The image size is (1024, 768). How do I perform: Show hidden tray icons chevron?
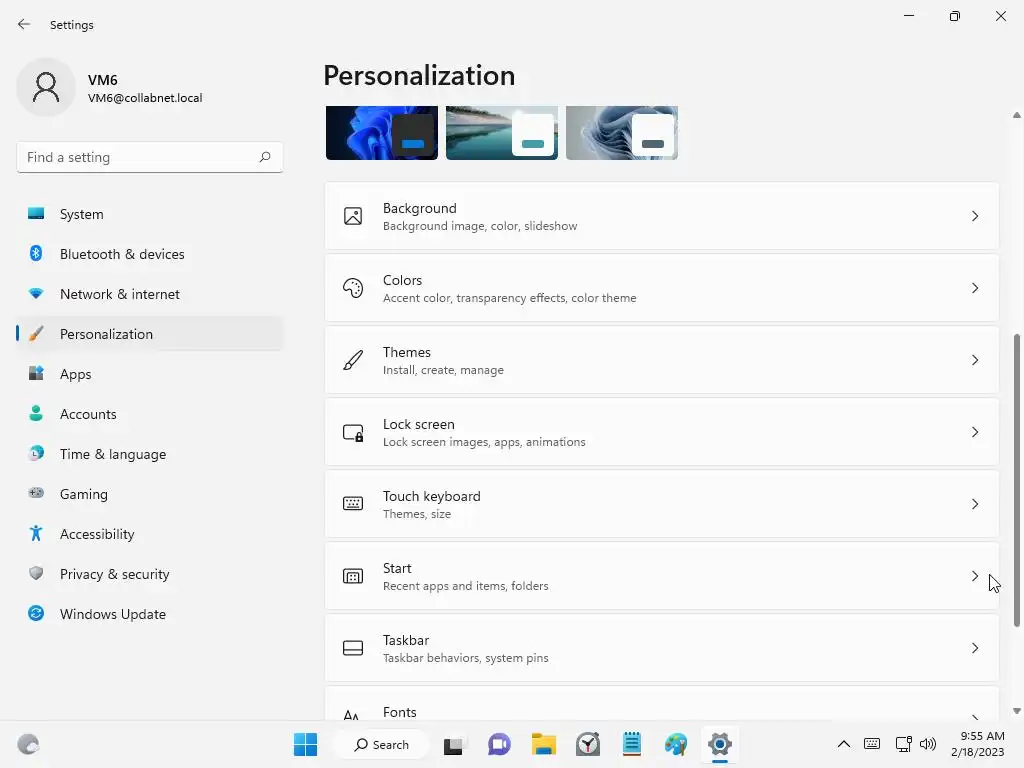[844, 744]
